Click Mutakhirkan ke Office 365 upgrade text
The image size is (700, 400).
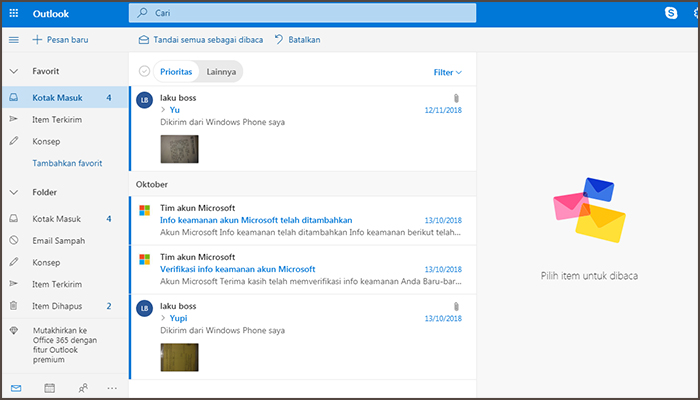(x=65, y=345)
